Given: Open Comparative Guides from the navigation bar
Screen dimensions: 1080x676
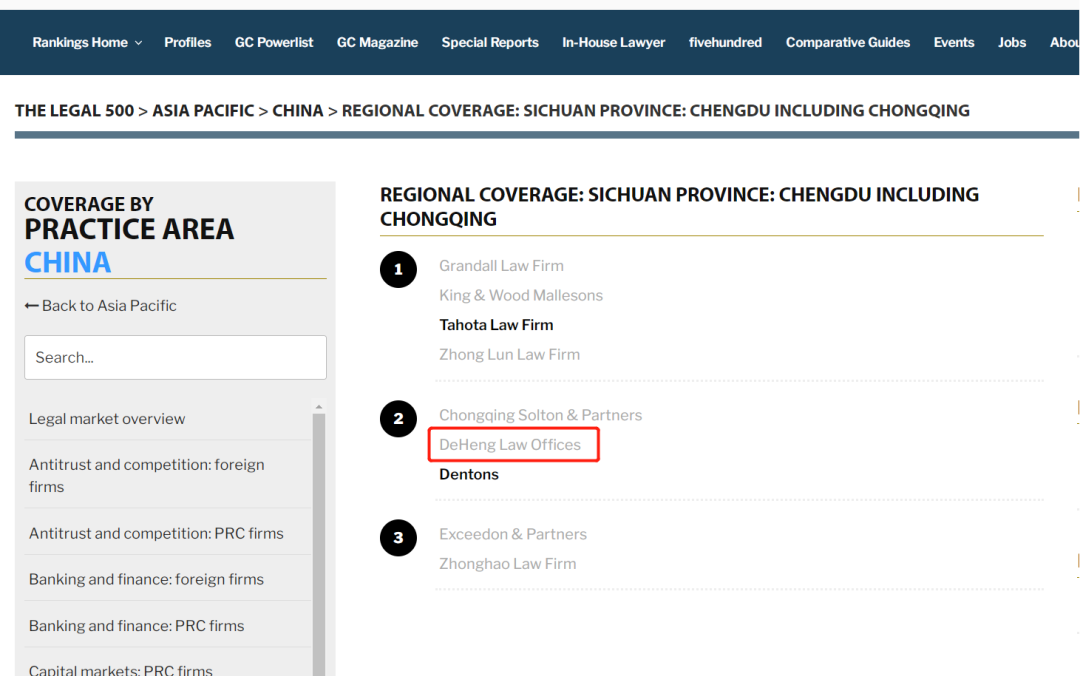Looking at the screenshot, I should click(848, 43).
